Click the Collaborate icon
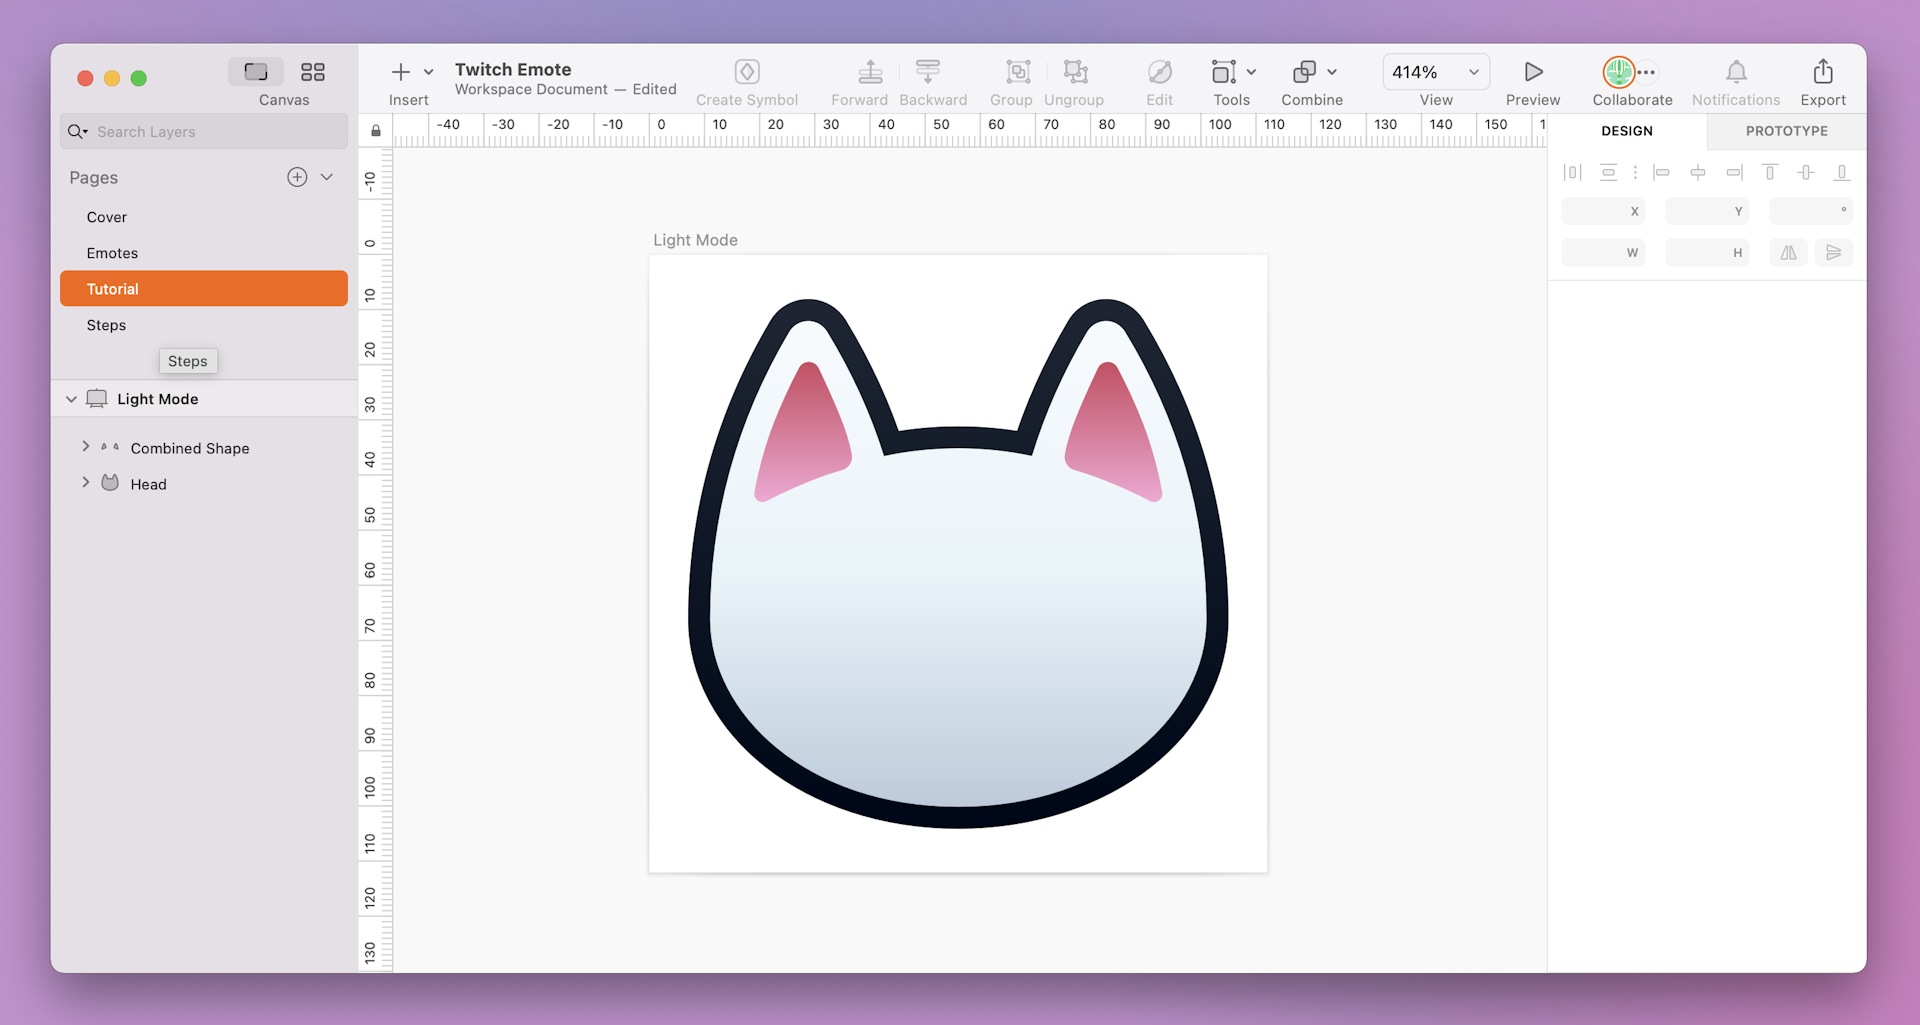The width and height of the screenshot is (1920, 1025). [1620, 72]
